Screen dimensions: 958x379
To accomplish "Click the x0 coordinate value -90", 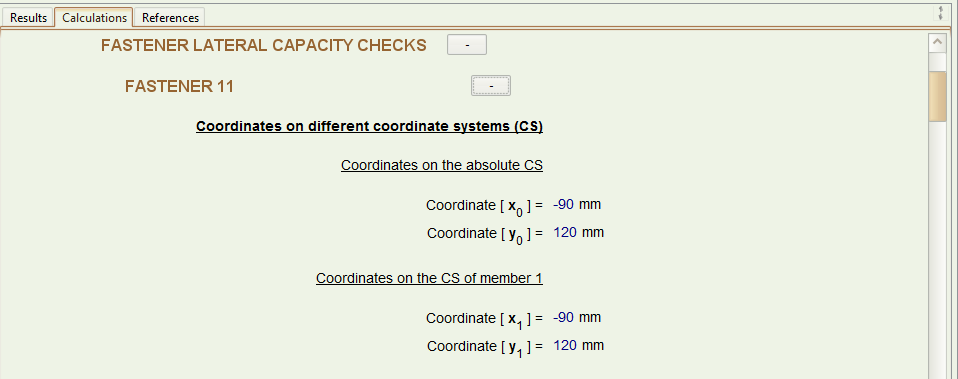I will click(563, 204).
